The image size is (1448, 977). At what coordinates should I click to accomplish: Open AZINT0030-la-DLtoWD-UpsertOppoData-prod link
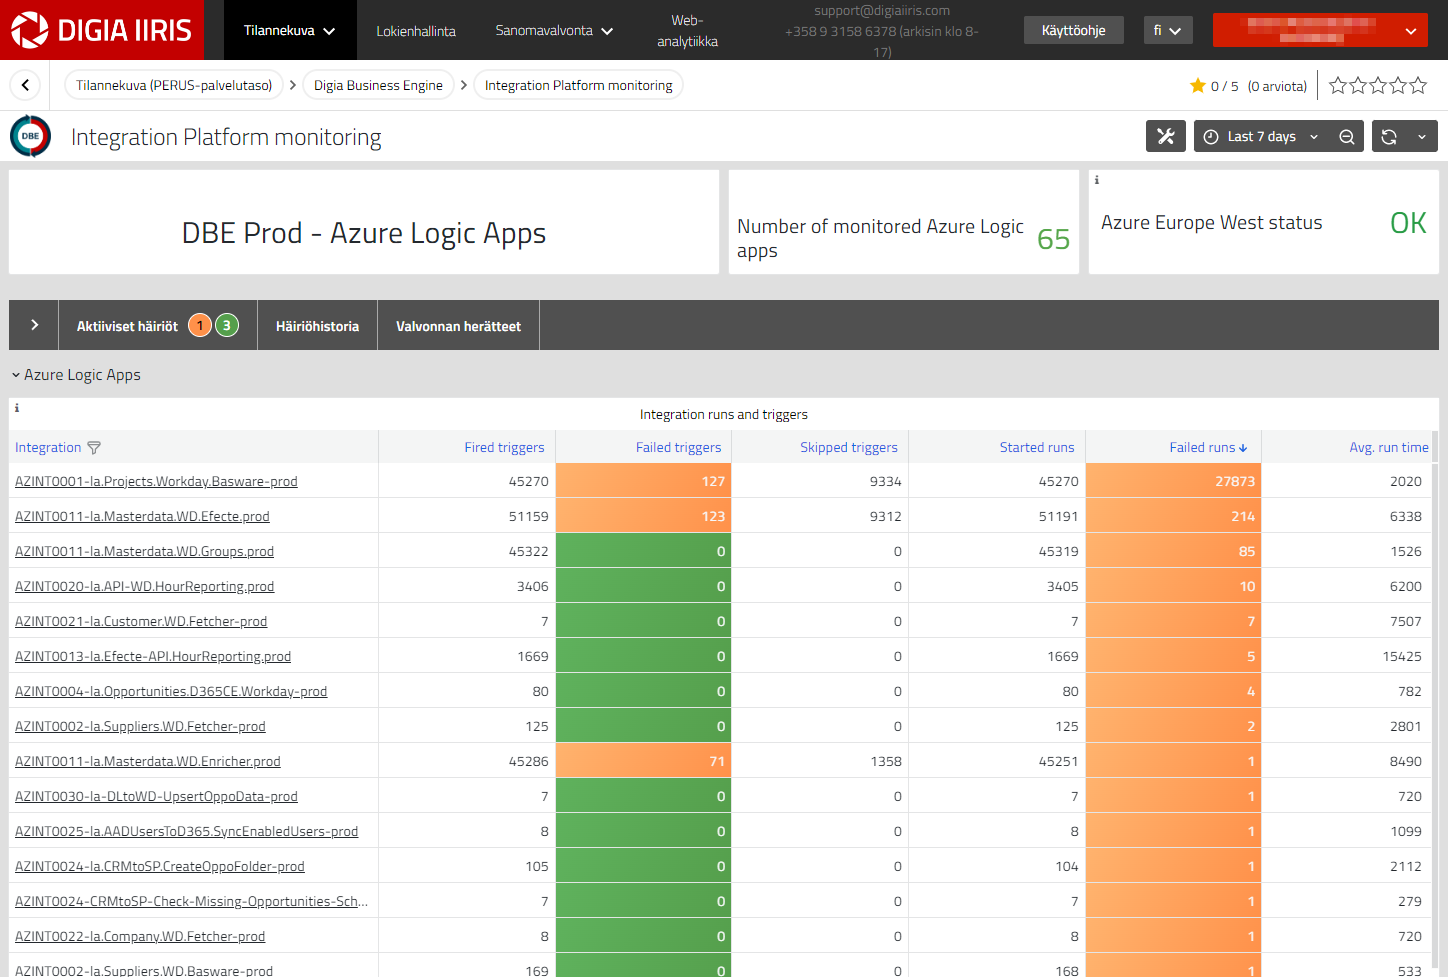coord(156,796)
